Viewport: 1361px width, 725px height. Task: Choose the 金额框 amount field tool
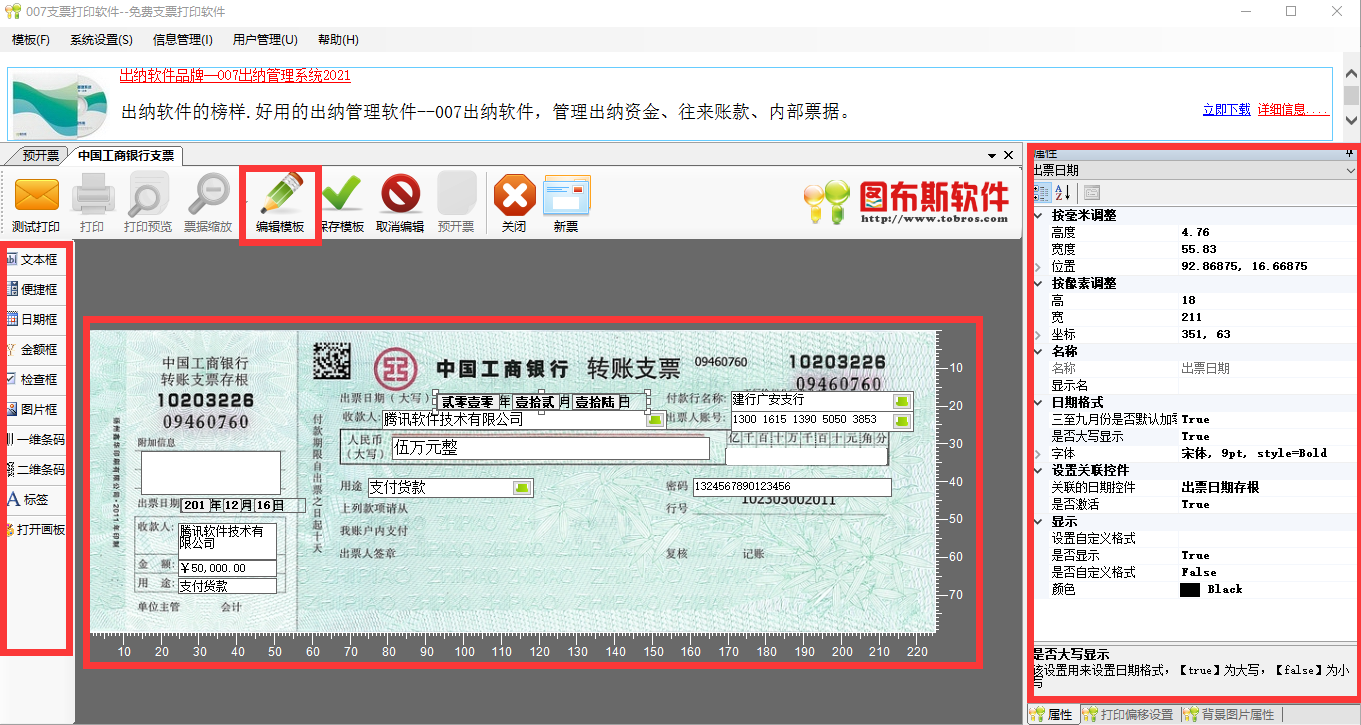click(36, 349)
